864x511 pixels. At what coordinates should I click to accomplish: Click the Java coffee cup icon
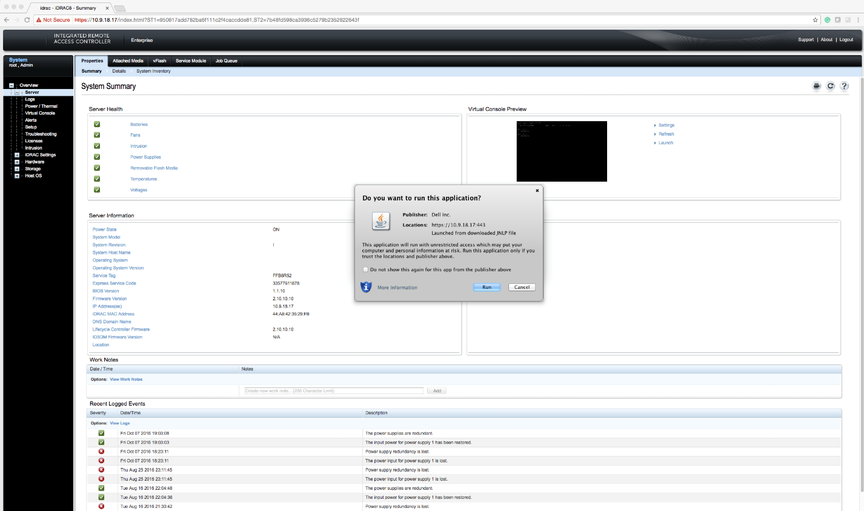(x=380, y=221)
